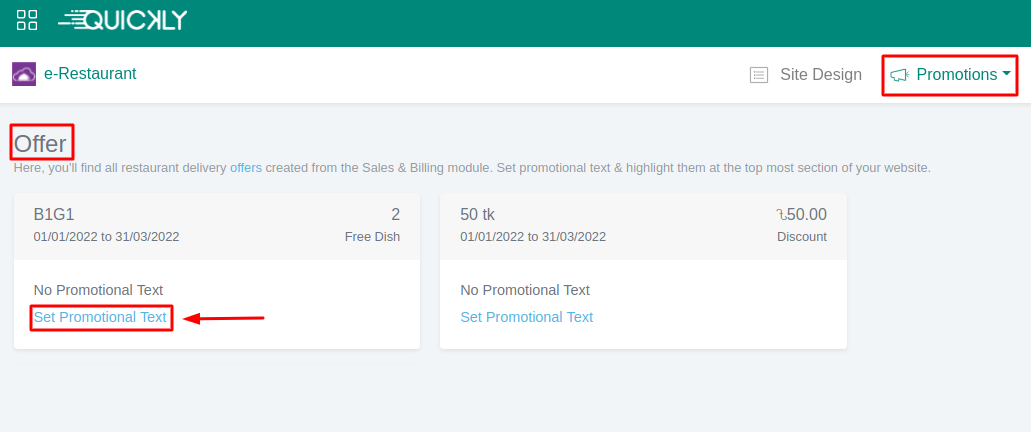Click the Site Design list icon
The height and width of the screenshot is (432, 1031).
[759, 75]
